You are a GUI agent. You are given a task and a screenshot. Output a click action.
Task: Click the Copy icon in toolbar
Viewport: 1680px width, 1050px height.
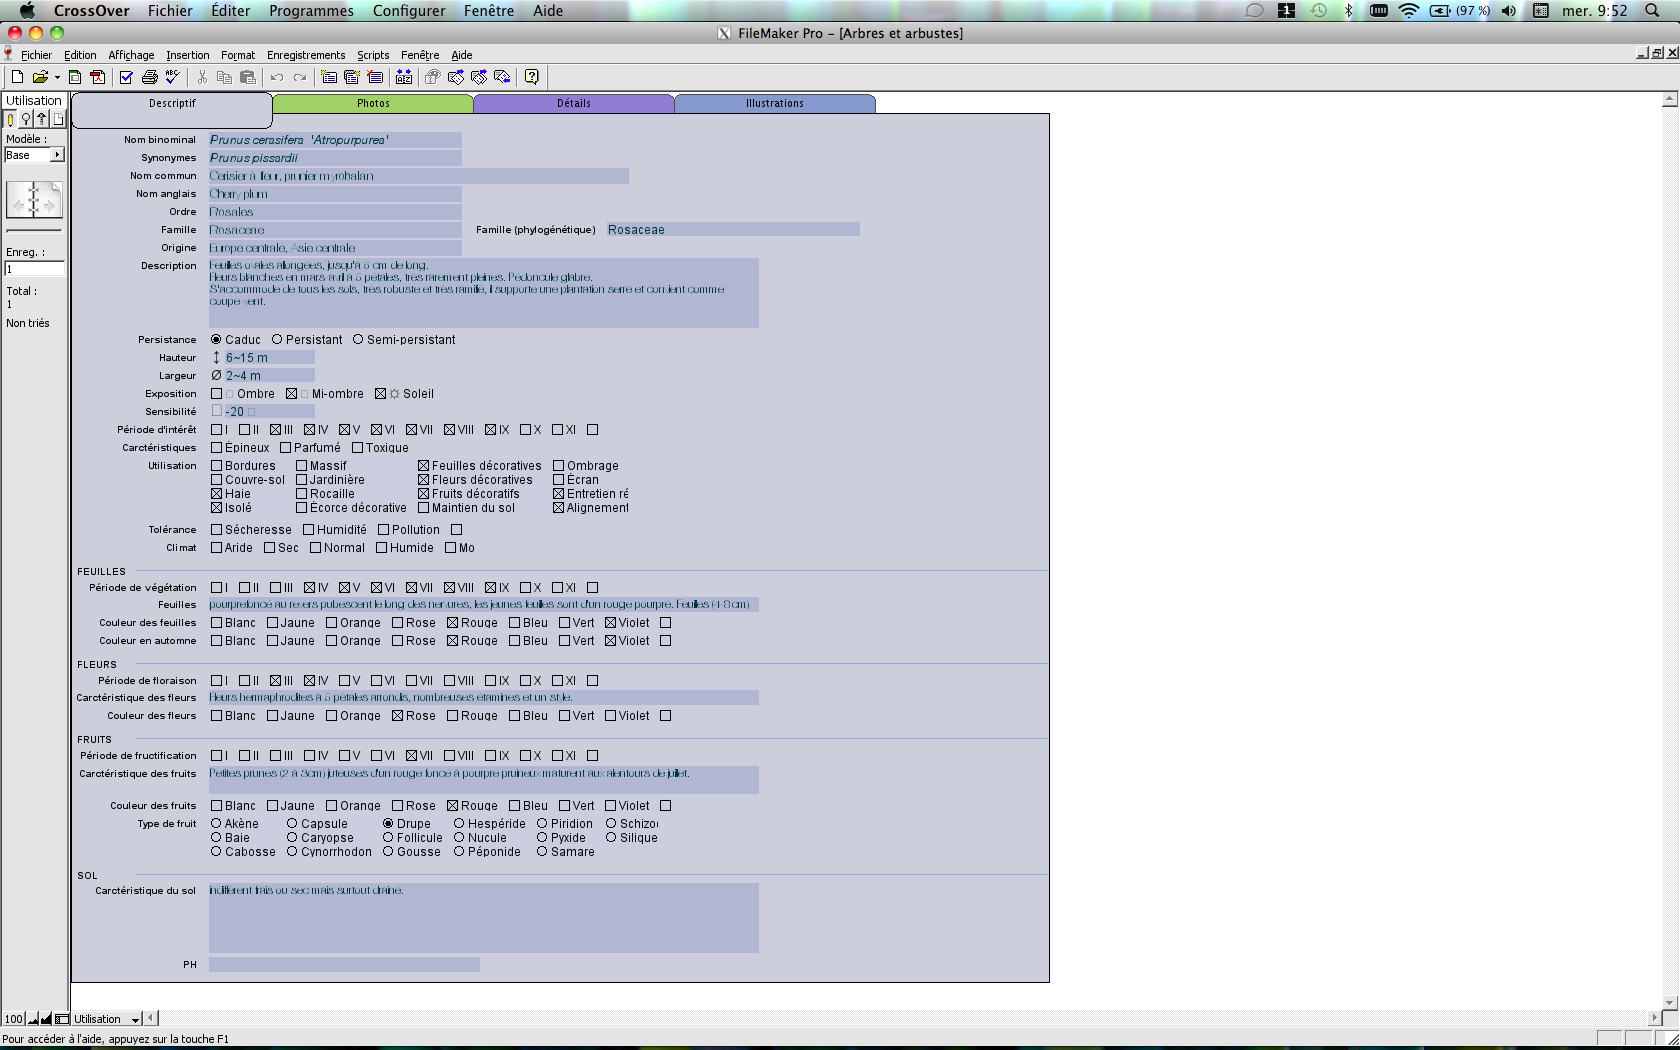pos(224,77)
